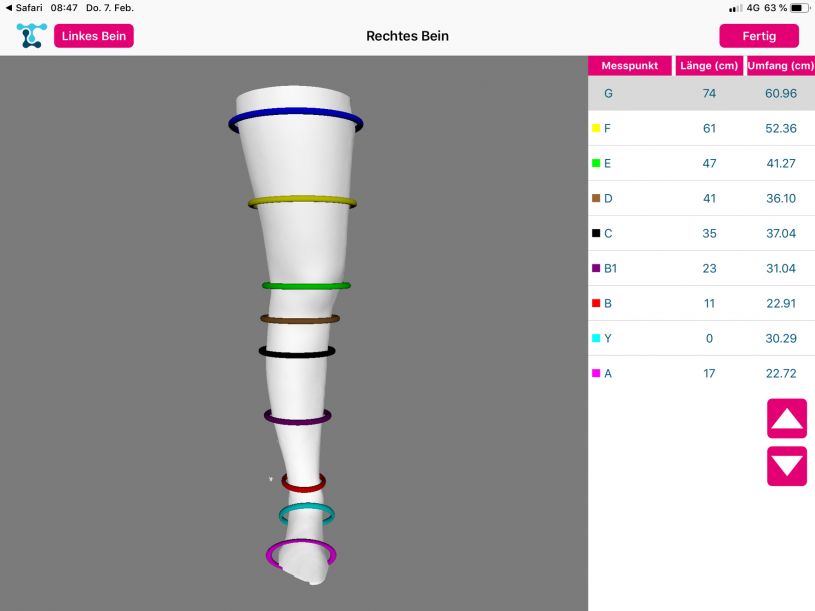The image size is (815, 611).
Task: Select measurement point G row
Action: (x=700, y=93)
